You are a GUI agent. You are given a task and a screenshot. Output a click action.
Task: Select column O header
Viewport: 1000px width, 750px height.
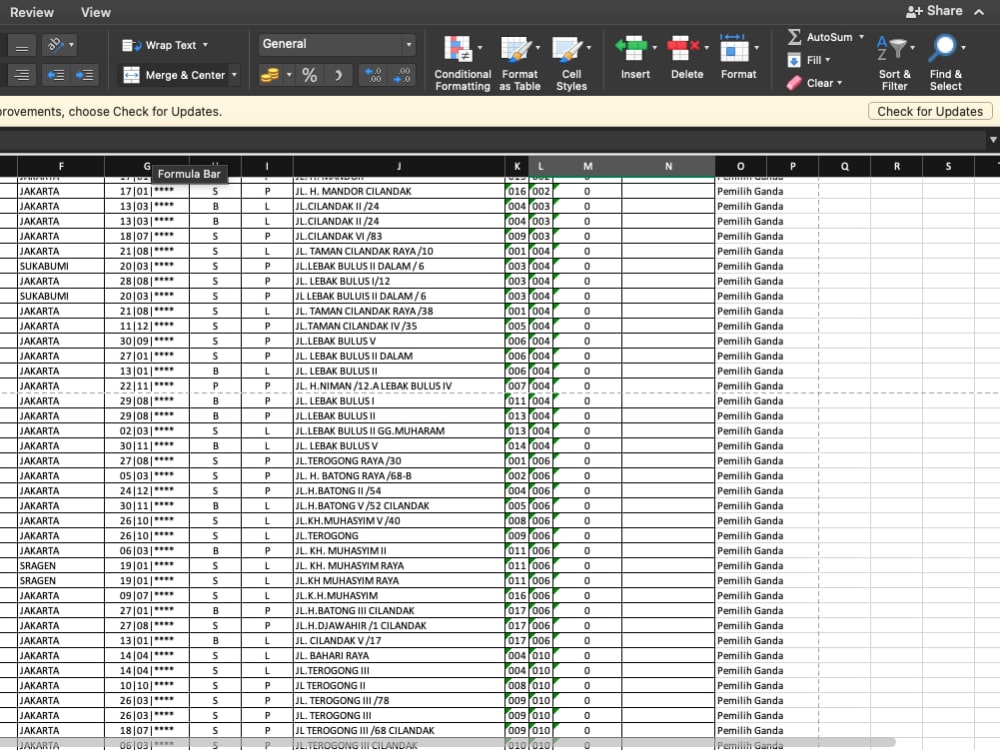click(x=740, y=166)
